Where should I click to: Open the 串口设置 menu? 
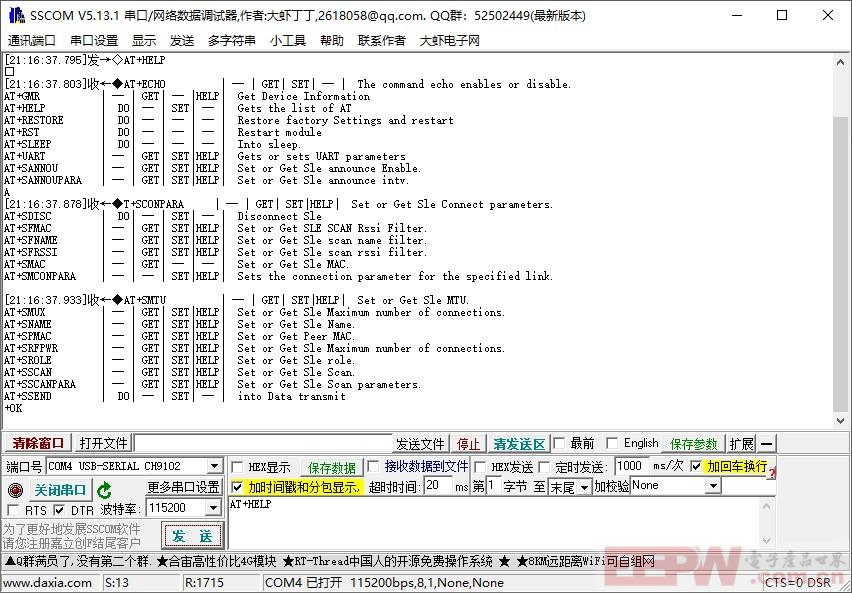[x=94, y=40]
